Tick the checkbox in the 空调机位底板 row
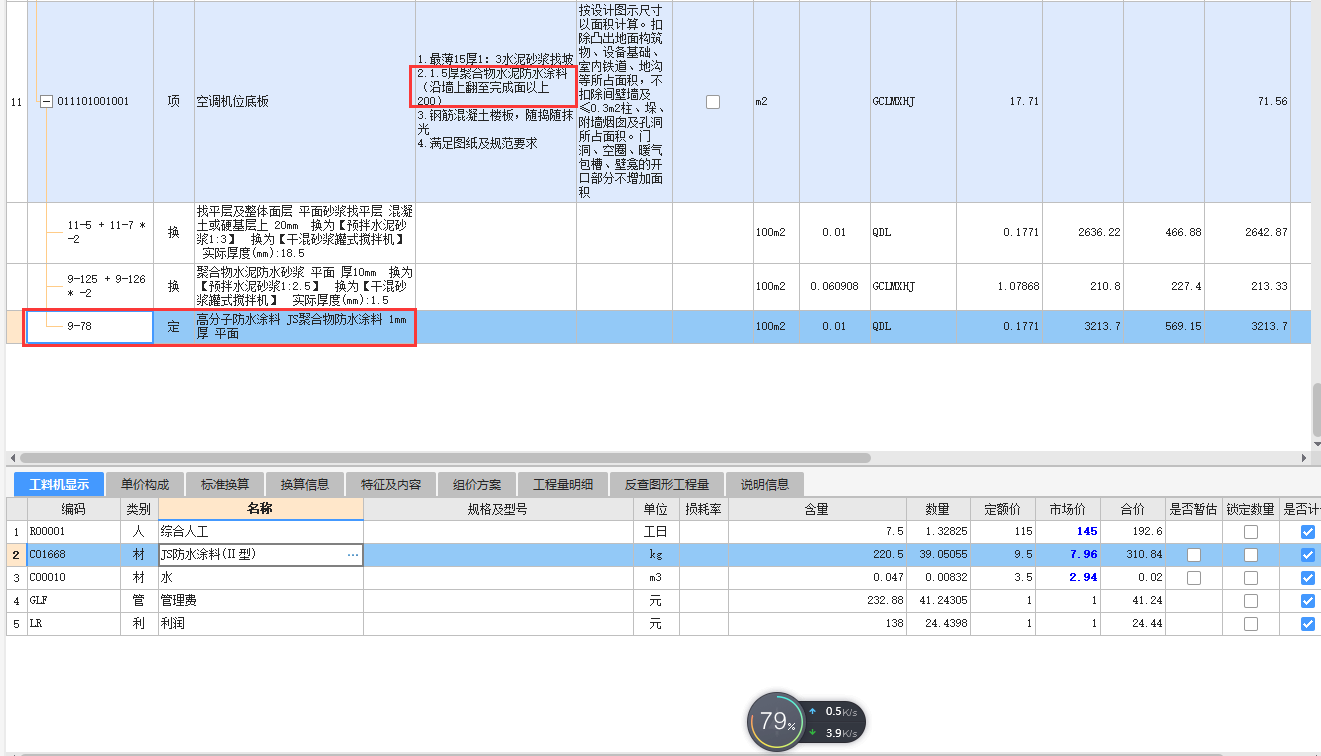1321x756 pixels. coord(713,101)
